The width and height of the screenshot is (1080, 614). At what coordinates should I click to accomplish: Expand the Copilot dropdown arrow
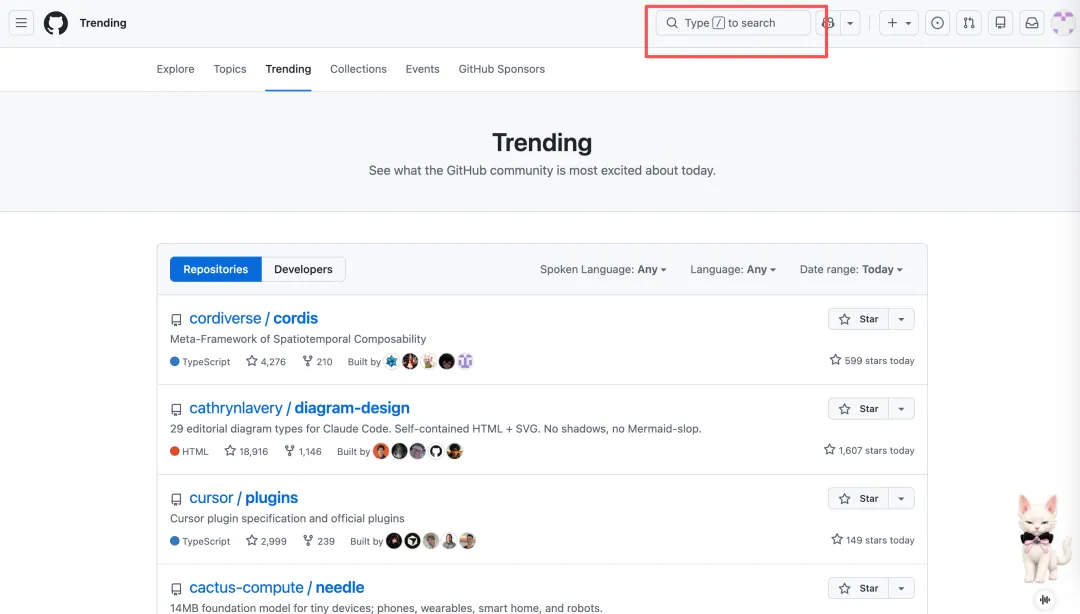pyautogui.click(x=850, y=23)
